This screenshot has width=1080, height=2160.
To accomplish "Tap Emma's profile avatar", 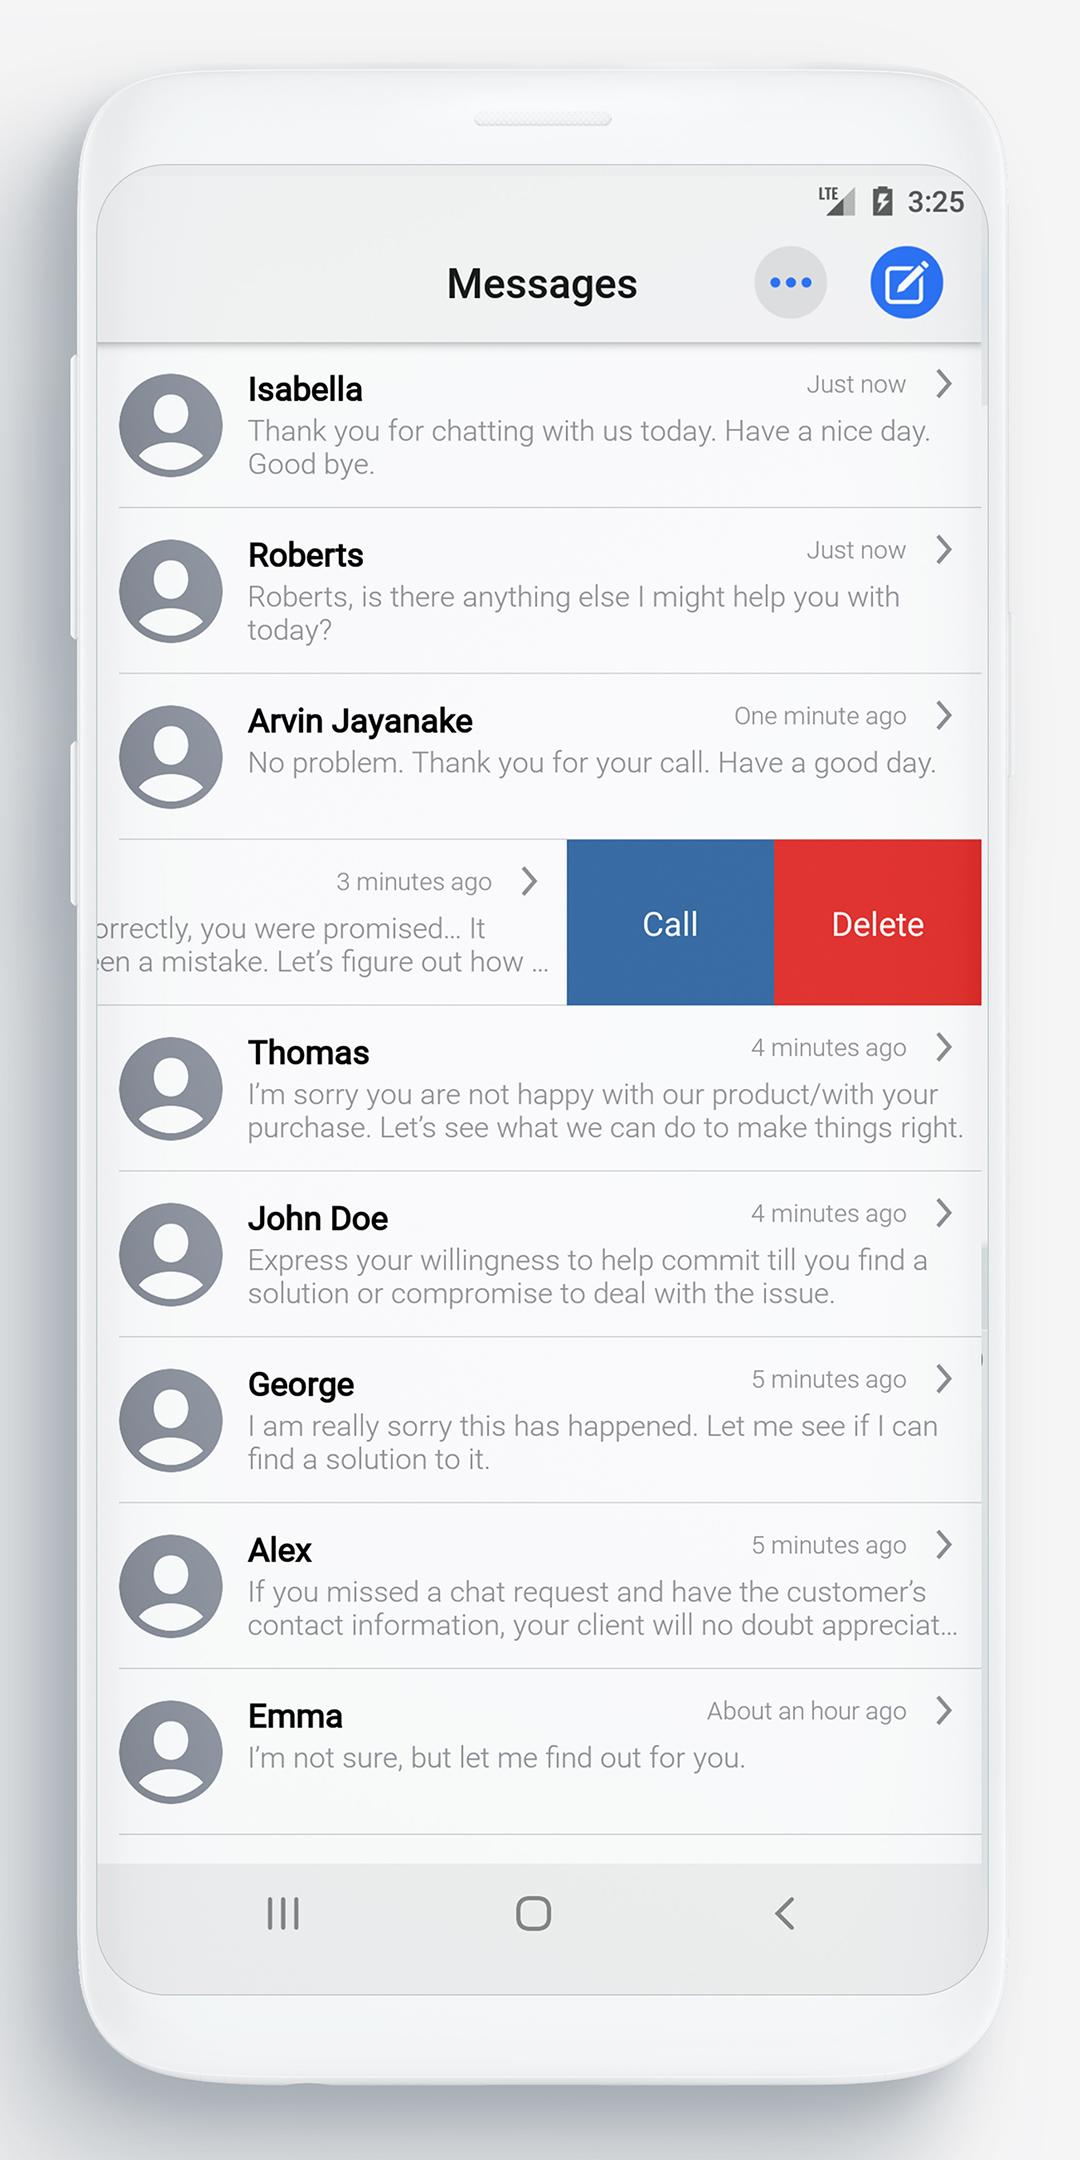I will click(x=171, y=1753).
